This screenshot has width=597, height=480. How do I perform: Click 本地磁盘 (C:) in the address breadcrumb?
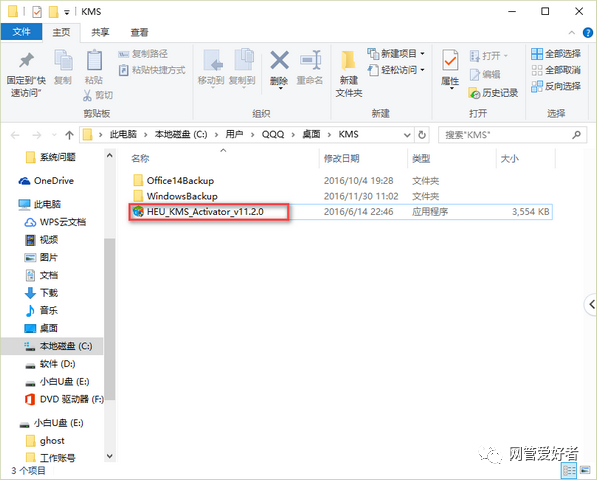tap(181, 134)
